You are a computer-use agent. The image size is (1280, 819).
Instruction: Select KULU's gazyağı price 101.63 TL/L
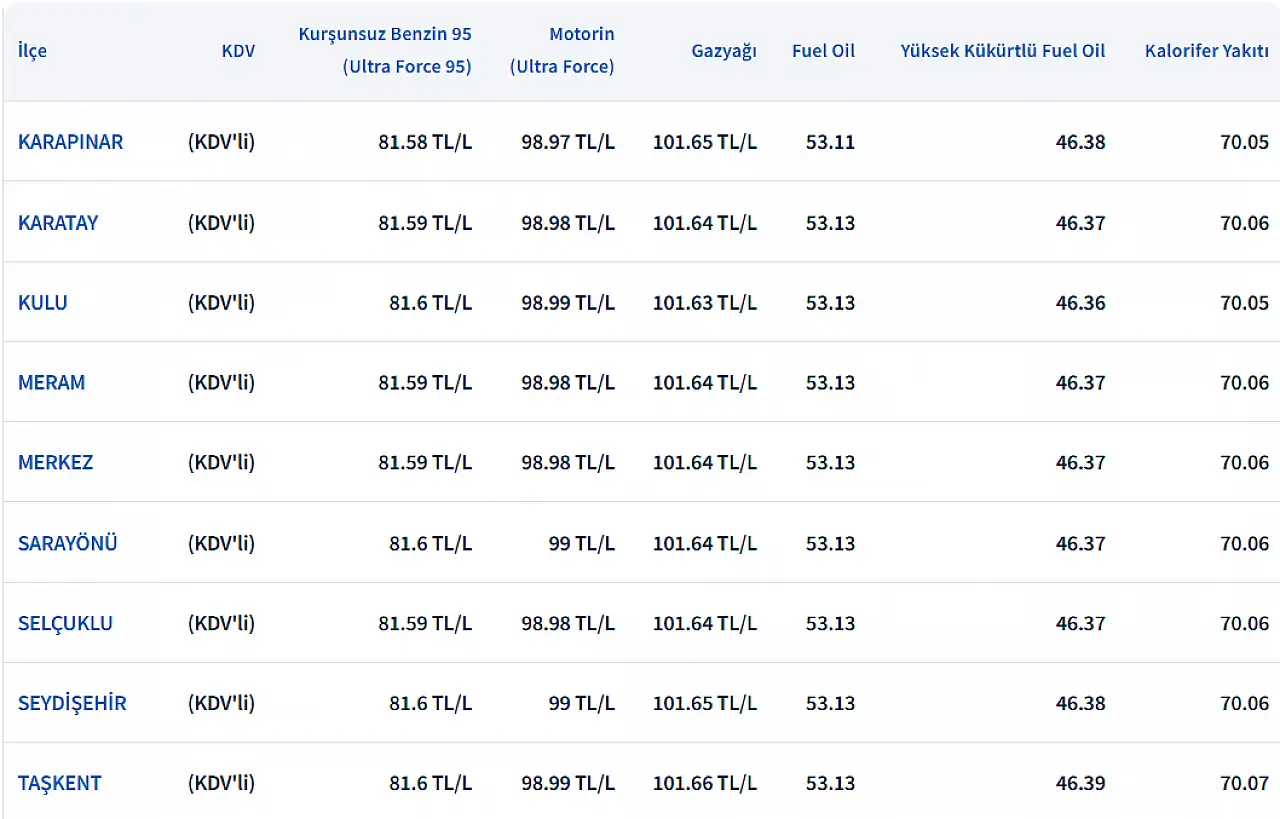(705, 303)
